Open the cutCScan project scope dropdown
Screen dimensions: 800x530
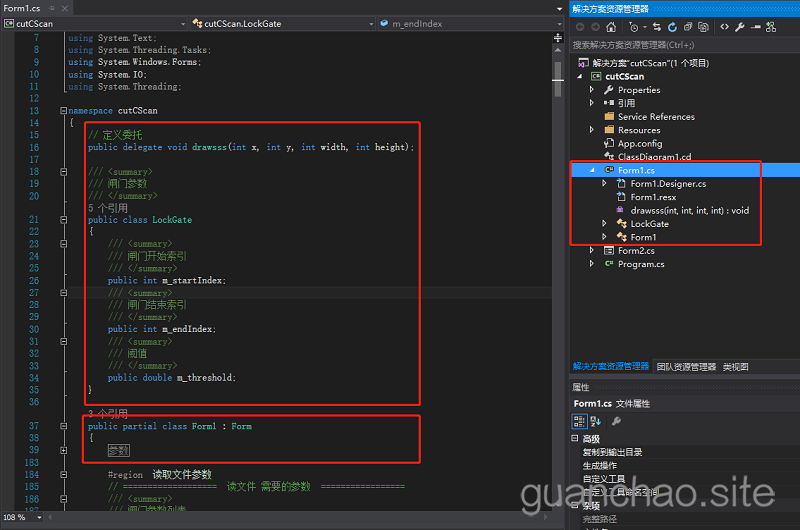click(183, 24)
